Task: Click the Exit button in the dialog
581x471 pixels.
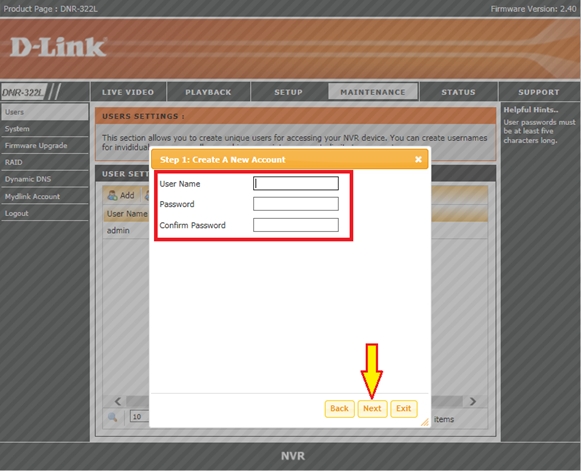Action: click(x=404, y=409)
